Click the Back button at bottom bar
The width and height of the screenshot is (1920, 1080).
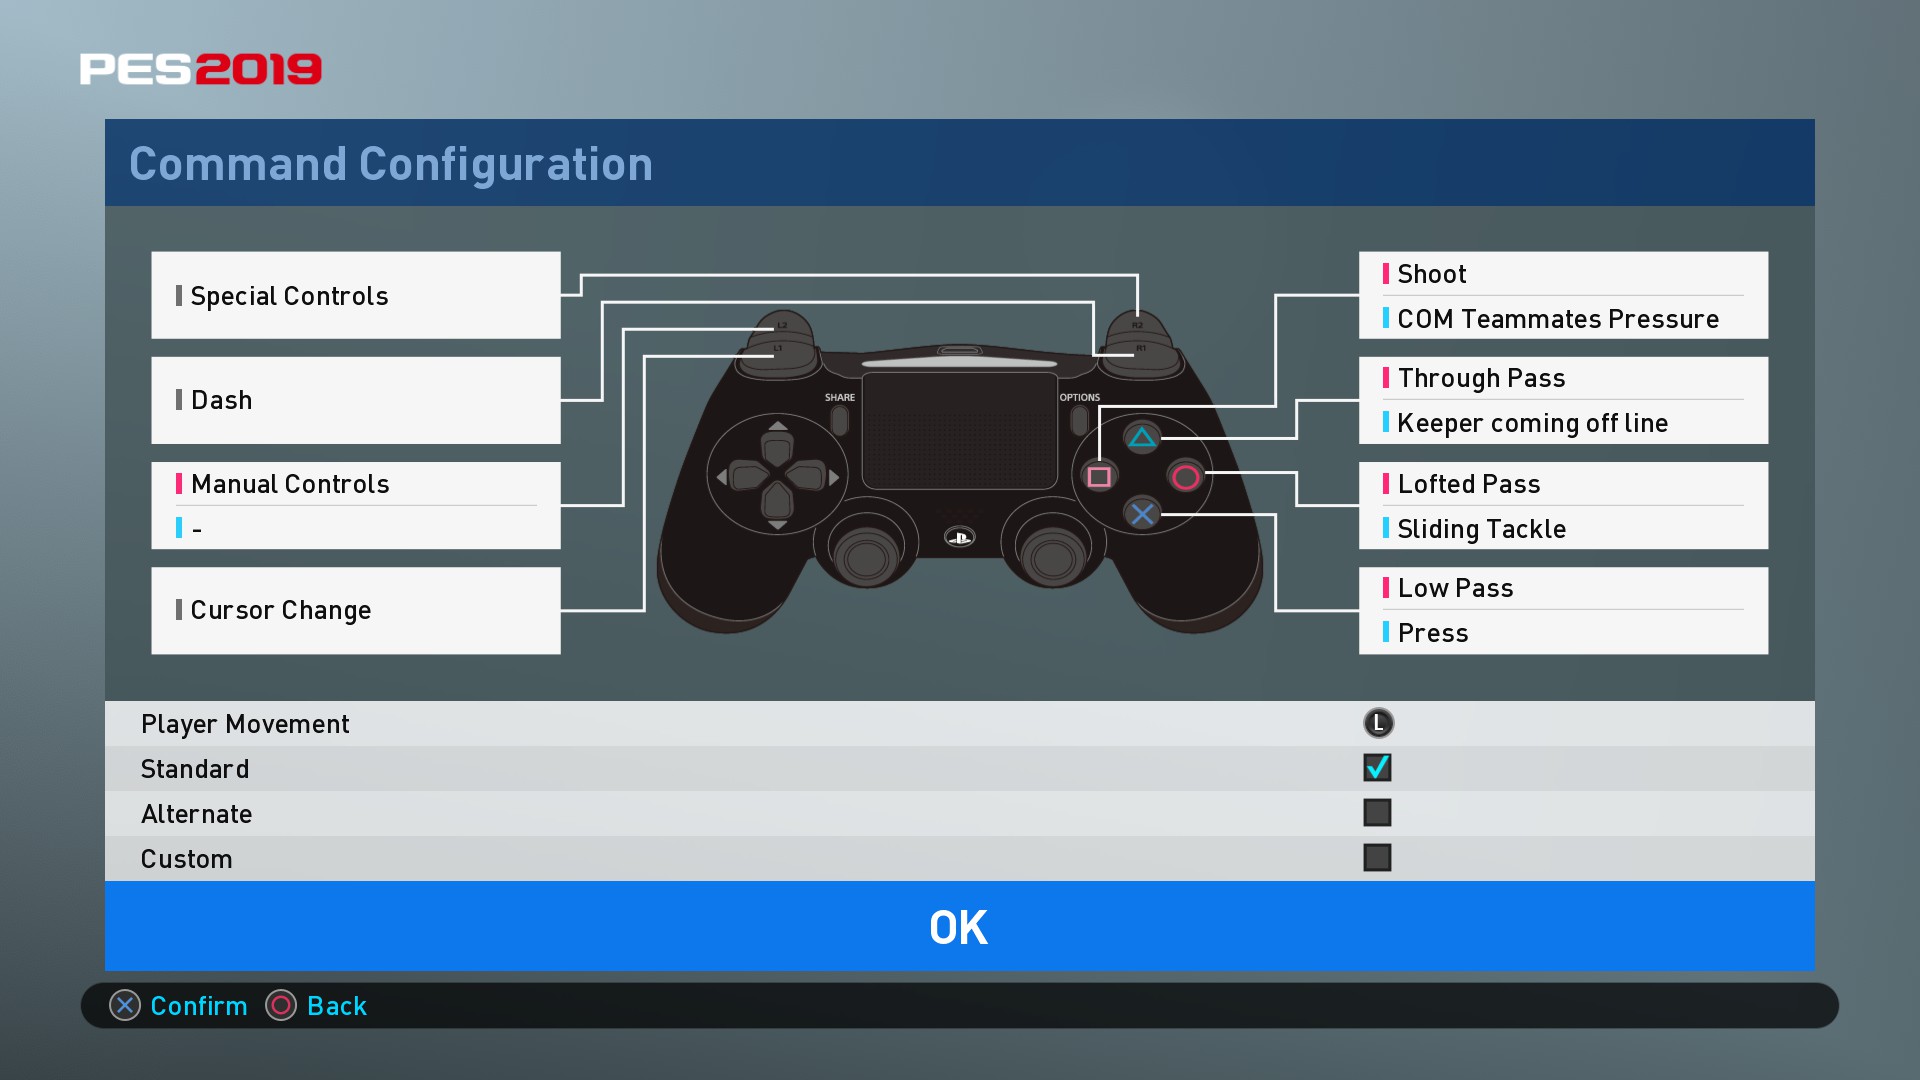pyautogui.click(x=335, y=1005)
